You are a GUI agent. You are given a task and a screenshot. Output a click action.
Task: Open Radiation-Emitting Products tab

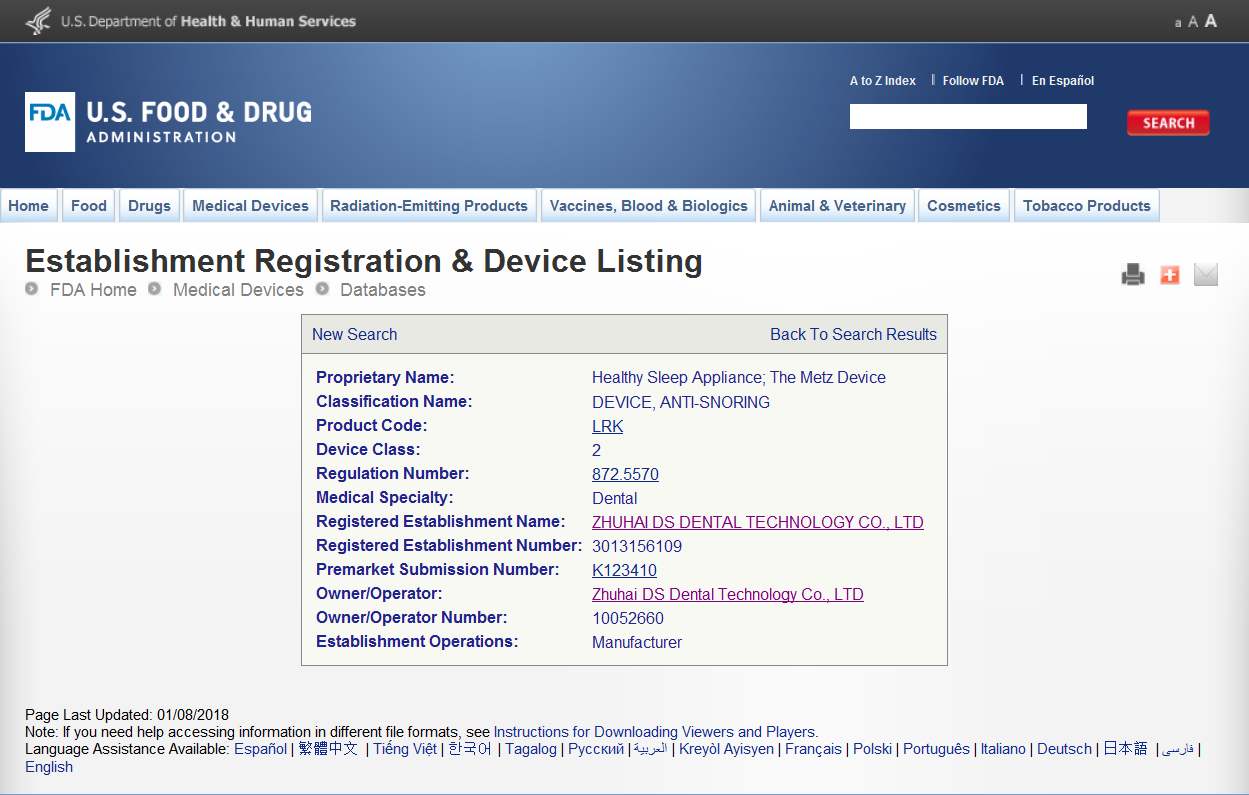[429, 206]
